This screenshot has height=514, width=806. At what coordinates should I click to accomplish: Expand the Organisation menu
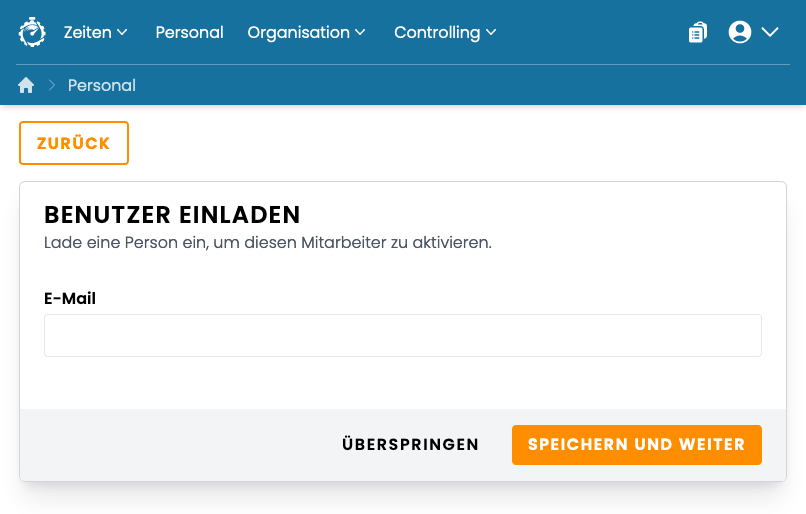306,32
